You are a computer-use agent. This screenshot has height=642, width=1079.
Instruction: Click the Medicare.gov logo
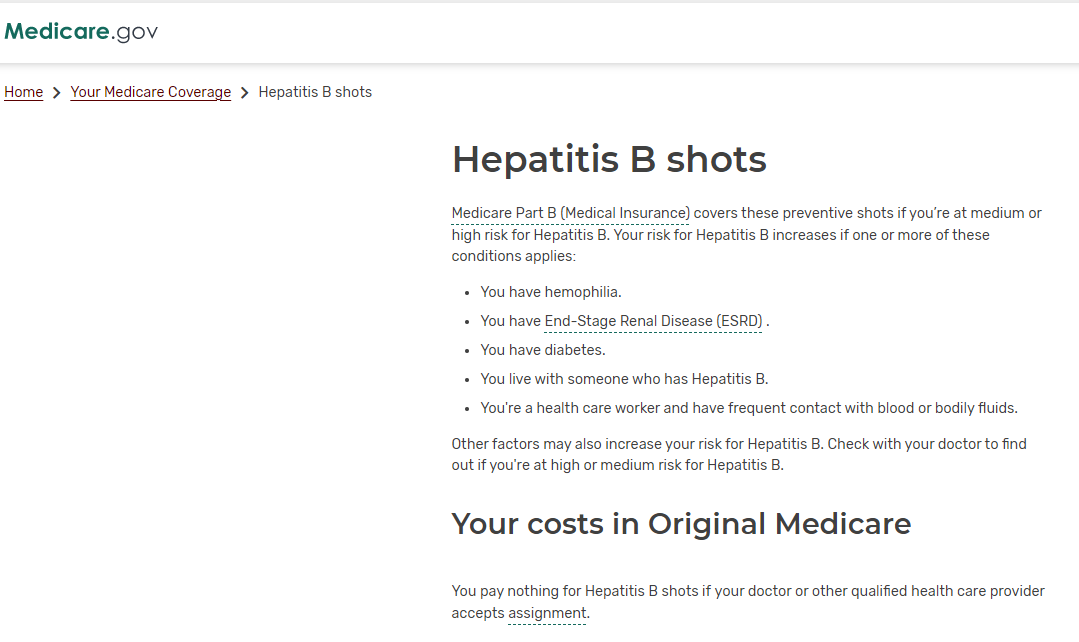tap(80, 31)
